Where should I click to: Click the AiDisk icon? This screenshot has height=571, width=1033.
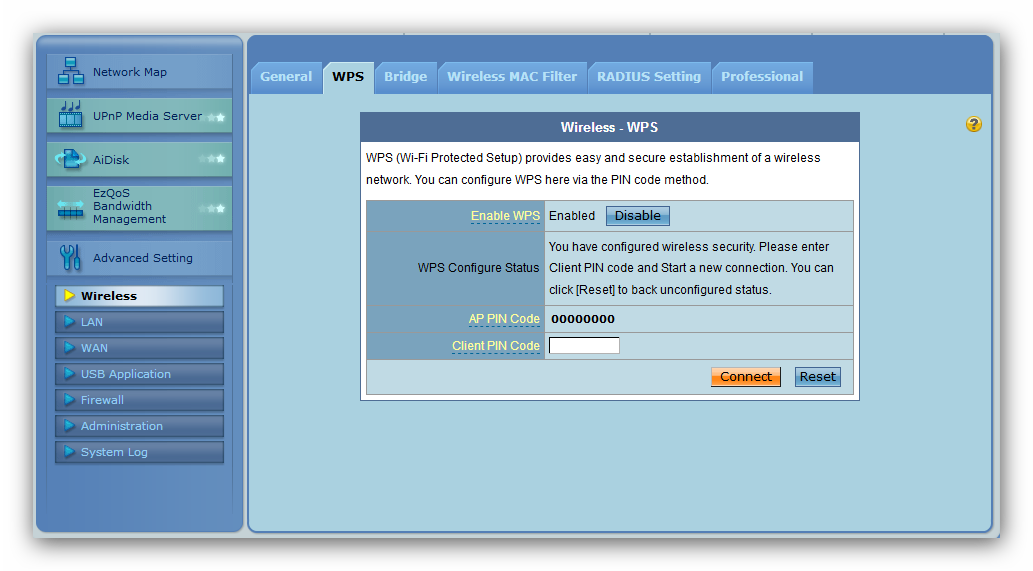[71, 160]
